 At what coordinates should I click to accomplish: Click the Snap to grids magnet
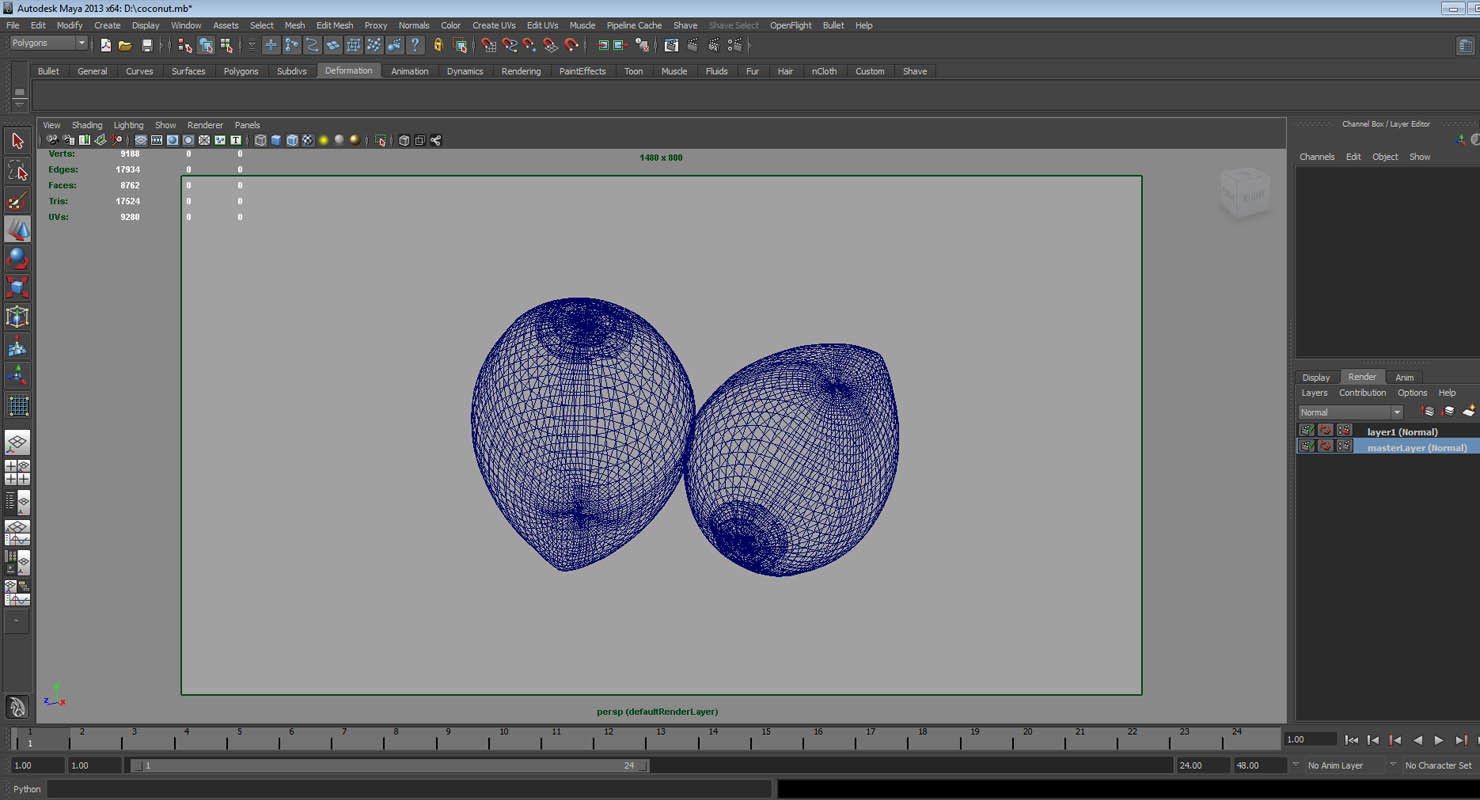(488, 45)
